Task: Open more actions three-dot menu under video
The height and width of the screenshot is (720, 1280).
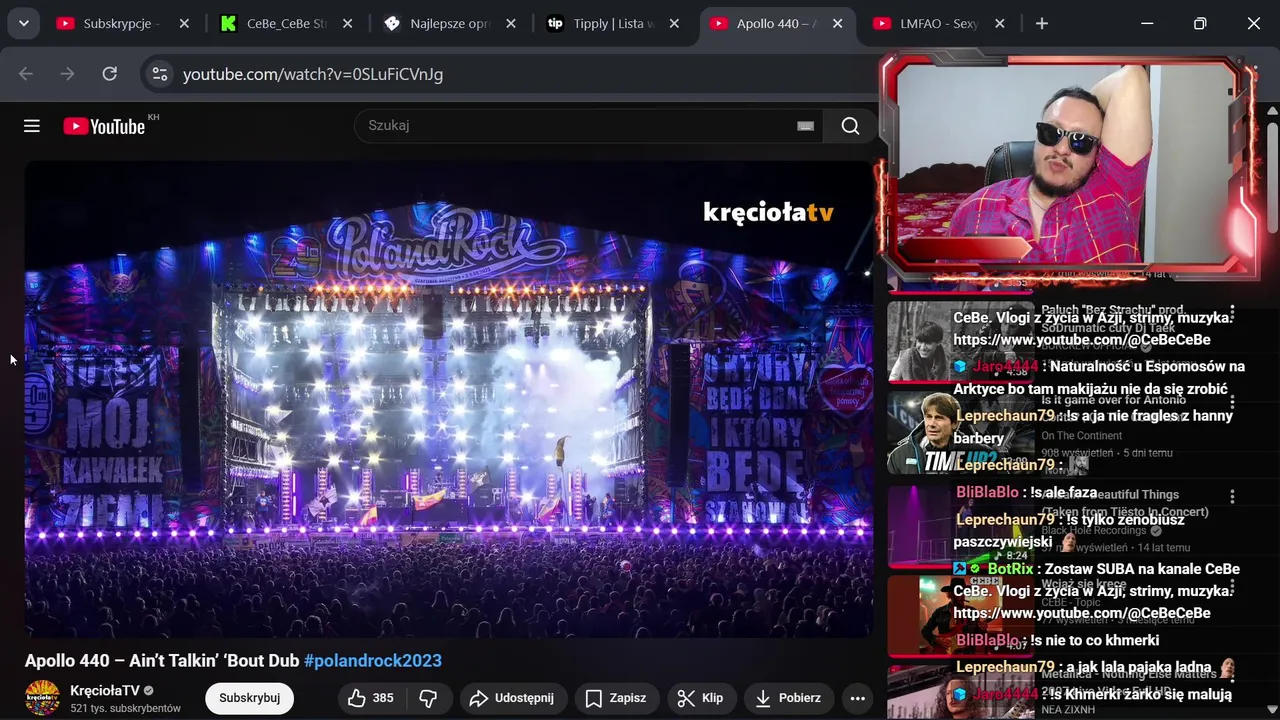Action: click(857, 698)
